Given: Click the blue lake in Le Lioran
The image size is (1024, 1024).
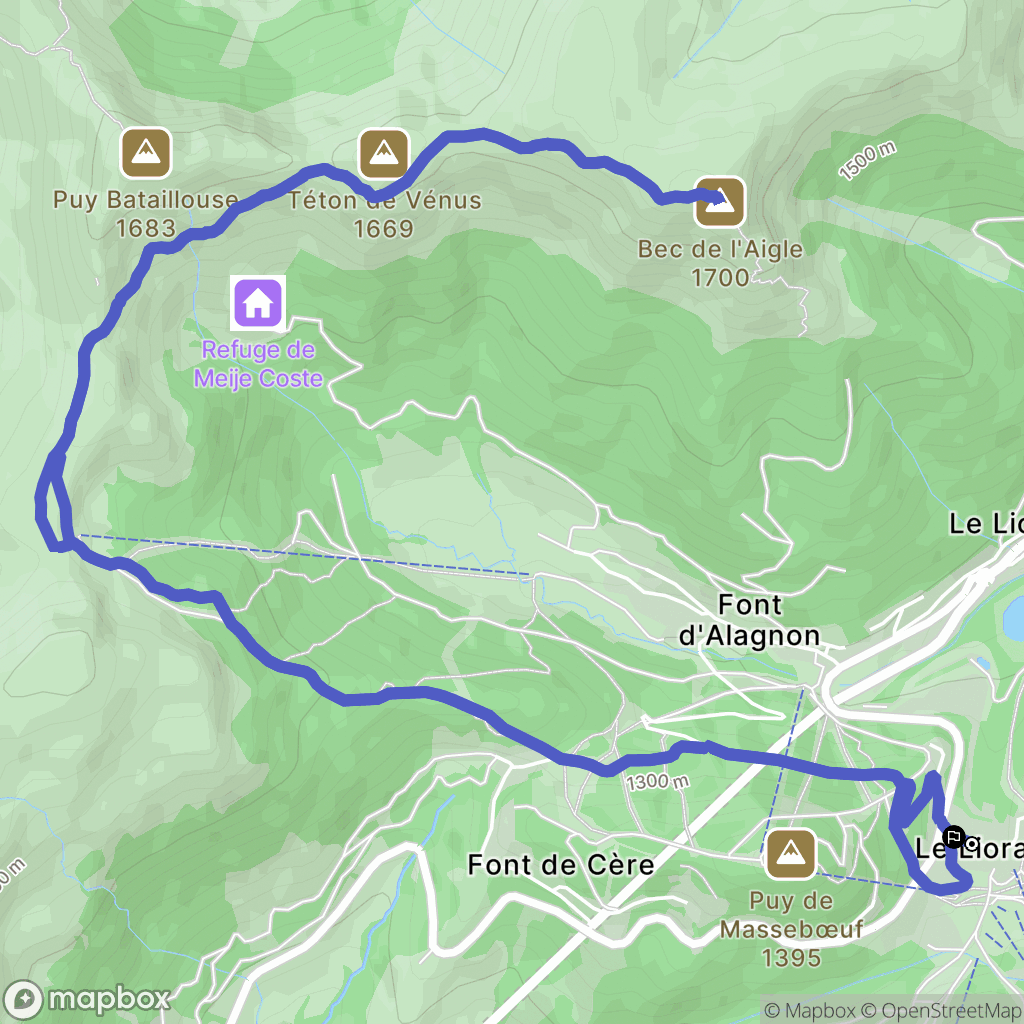Looking at the screenshot, I should [x=1014, y=617].
